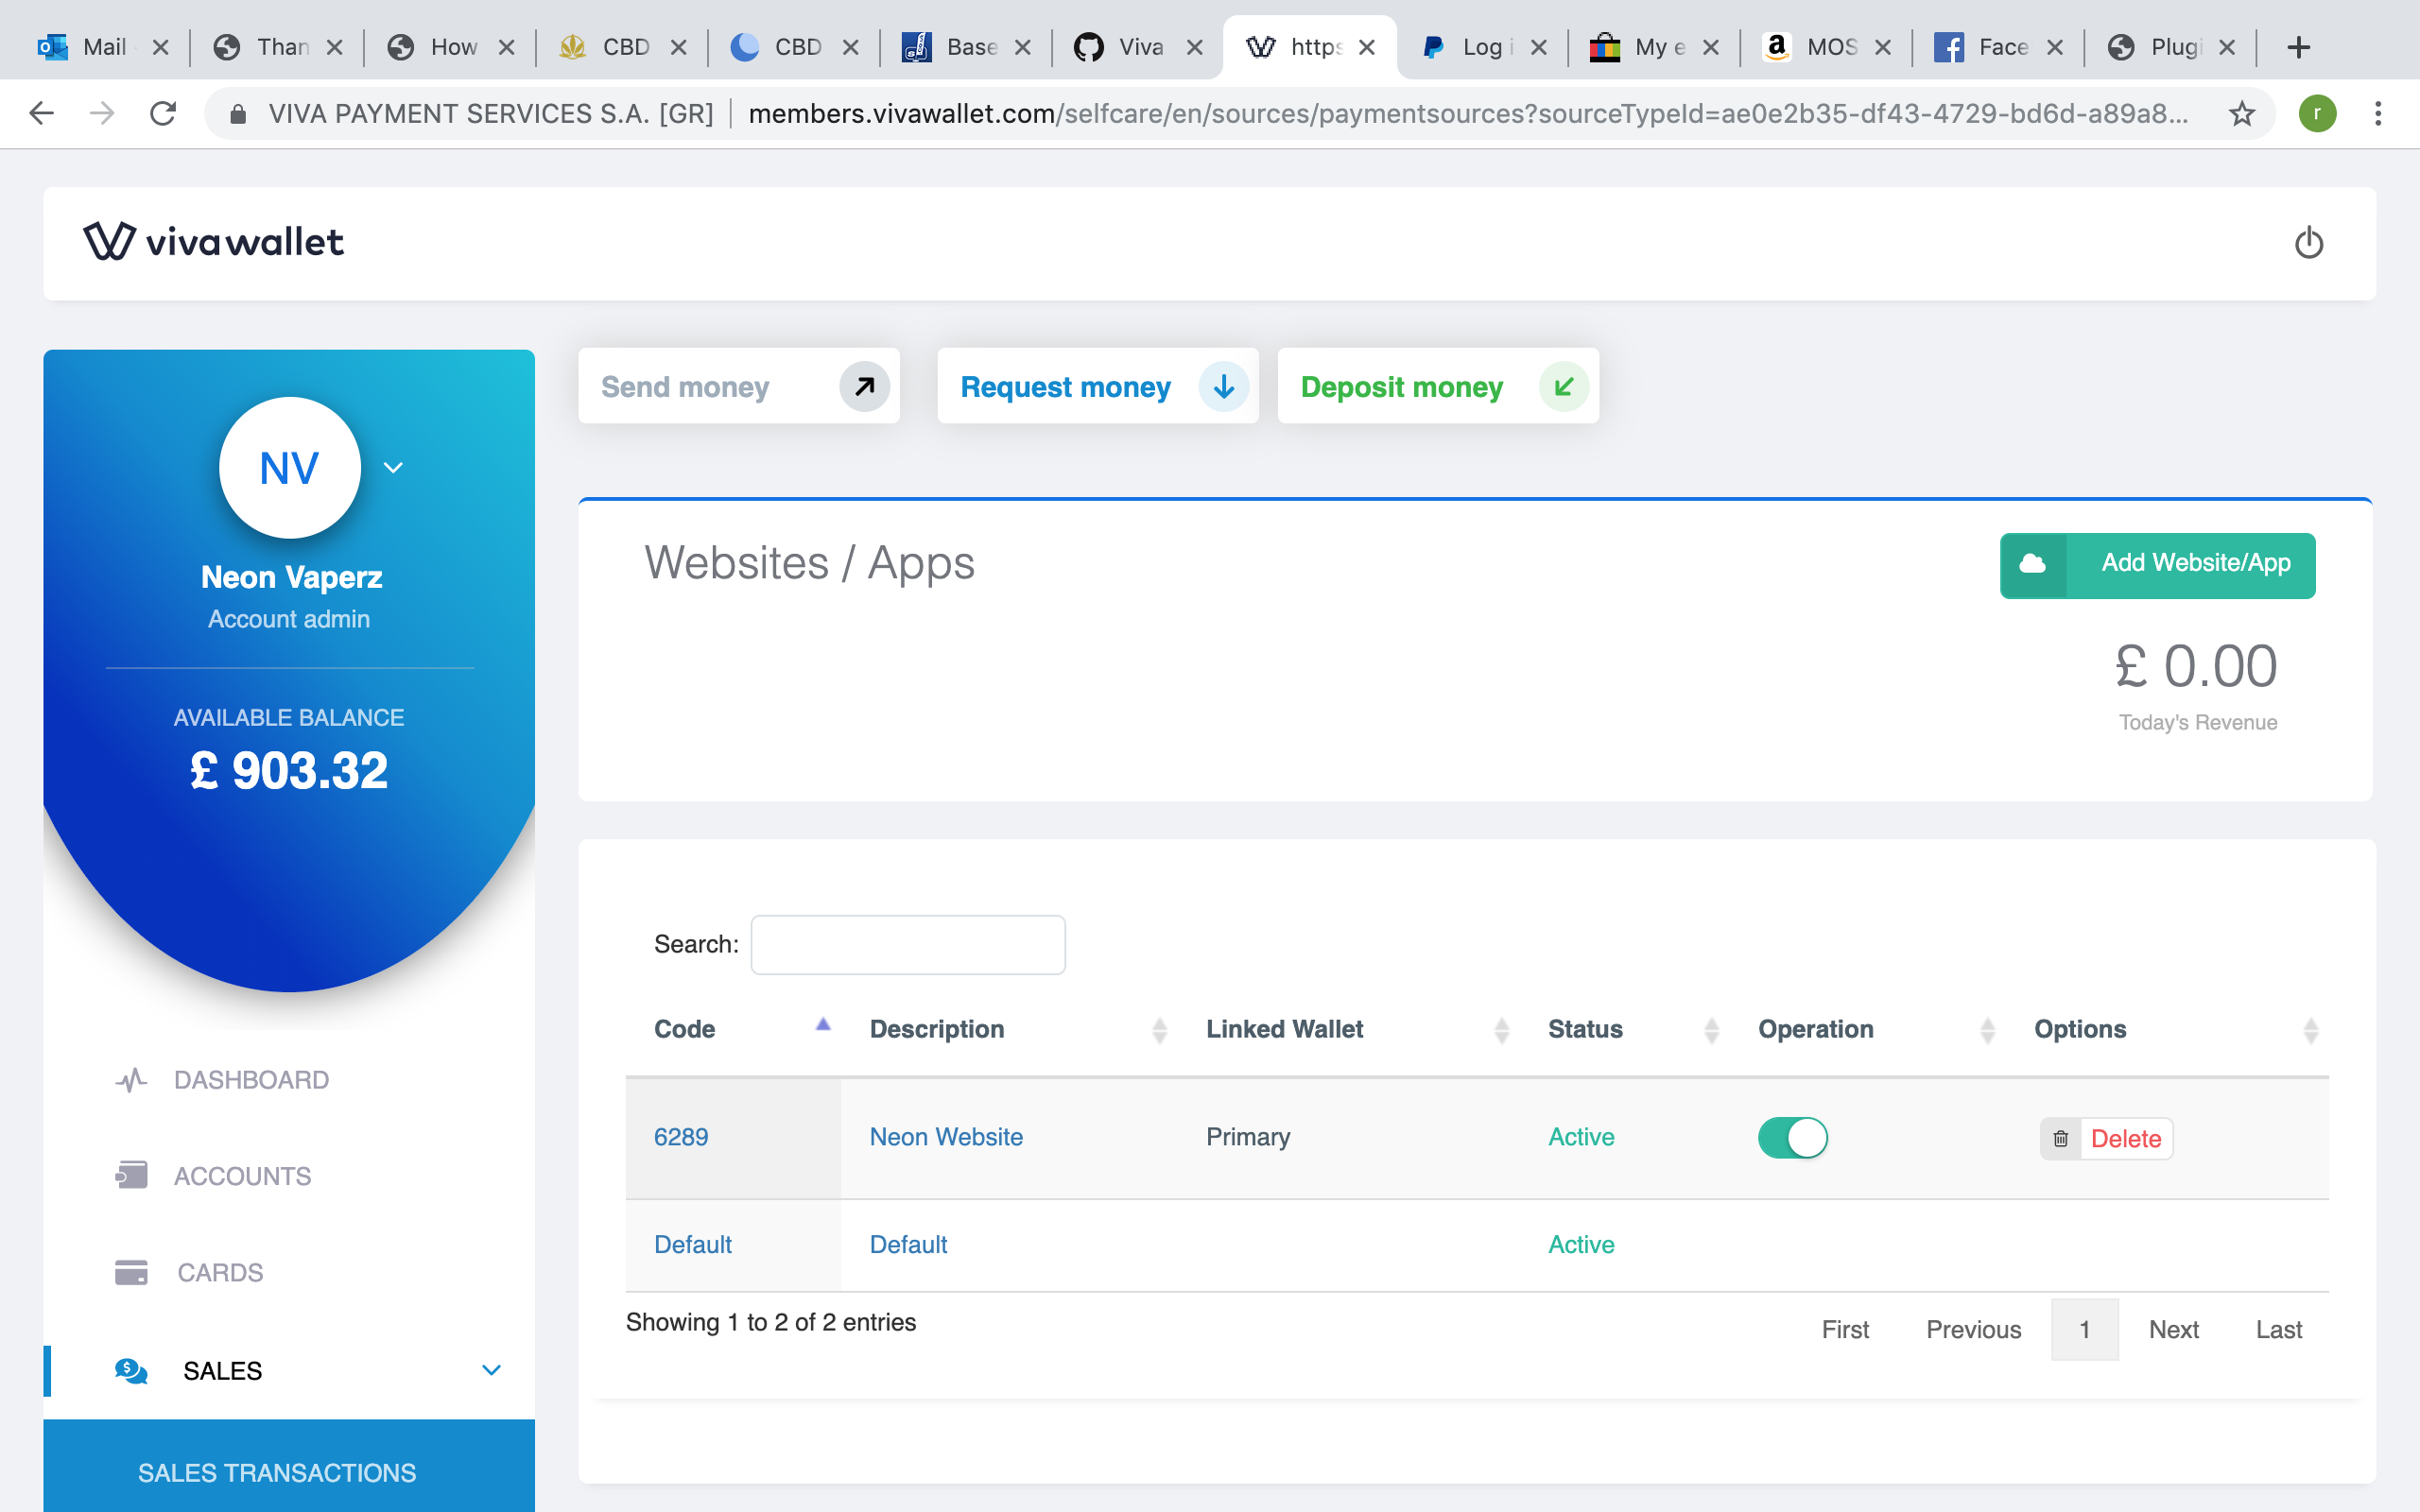Click the Sales chat-bubble icon
Image resolution: width=2420 pixels, height=1512 pixels.
(131, 1370)
